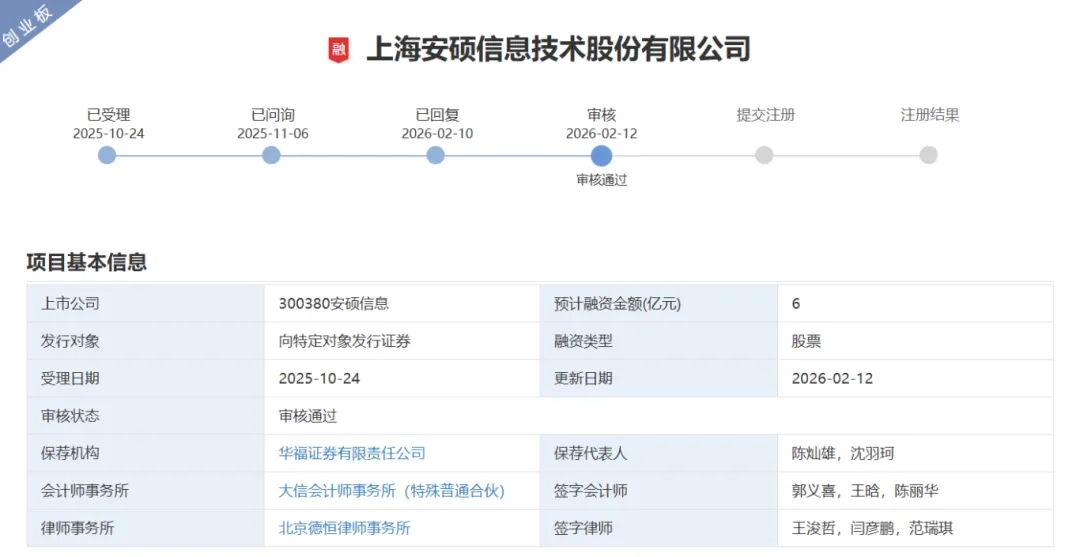Click the 更新日期 value 2026-02-12
The height and width of the screenshot is (557, 1080).
coord(832,379)
